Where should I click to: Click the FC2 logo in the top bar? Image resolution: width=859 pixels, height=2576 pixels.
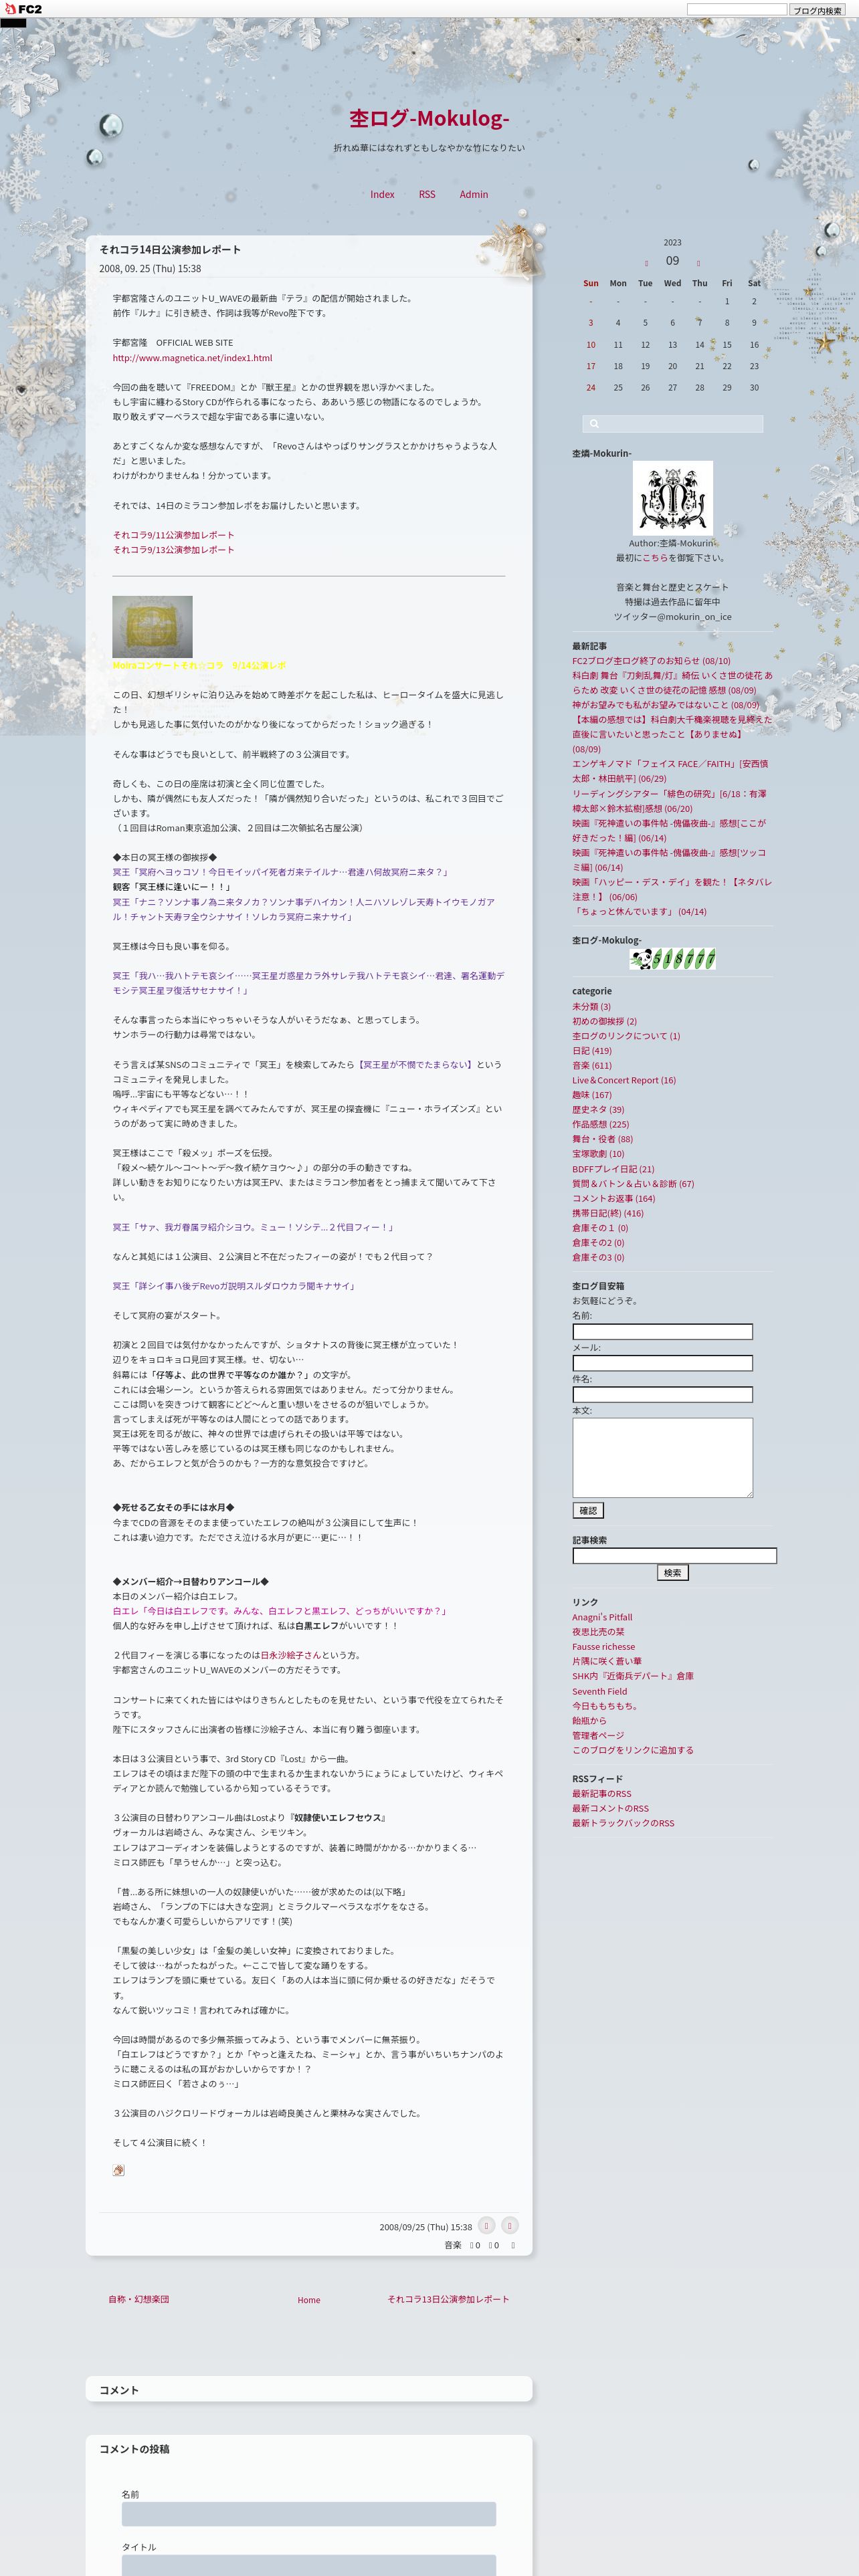point(22,9)
